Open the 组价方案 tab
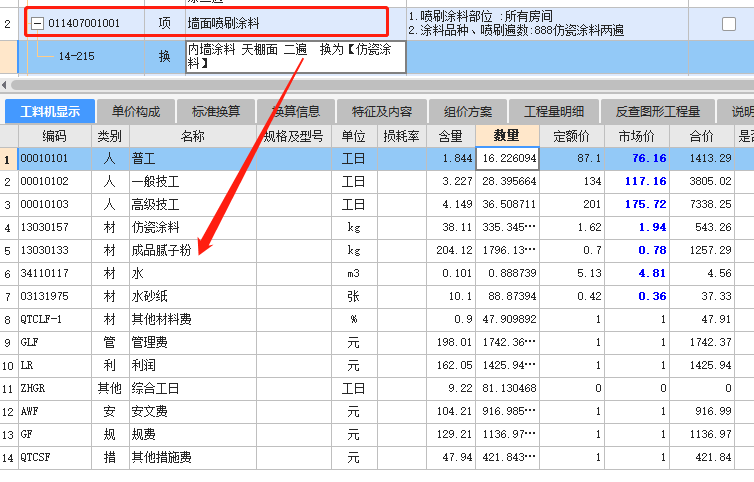This screenshot has width=754, height=482. (467, 112)
